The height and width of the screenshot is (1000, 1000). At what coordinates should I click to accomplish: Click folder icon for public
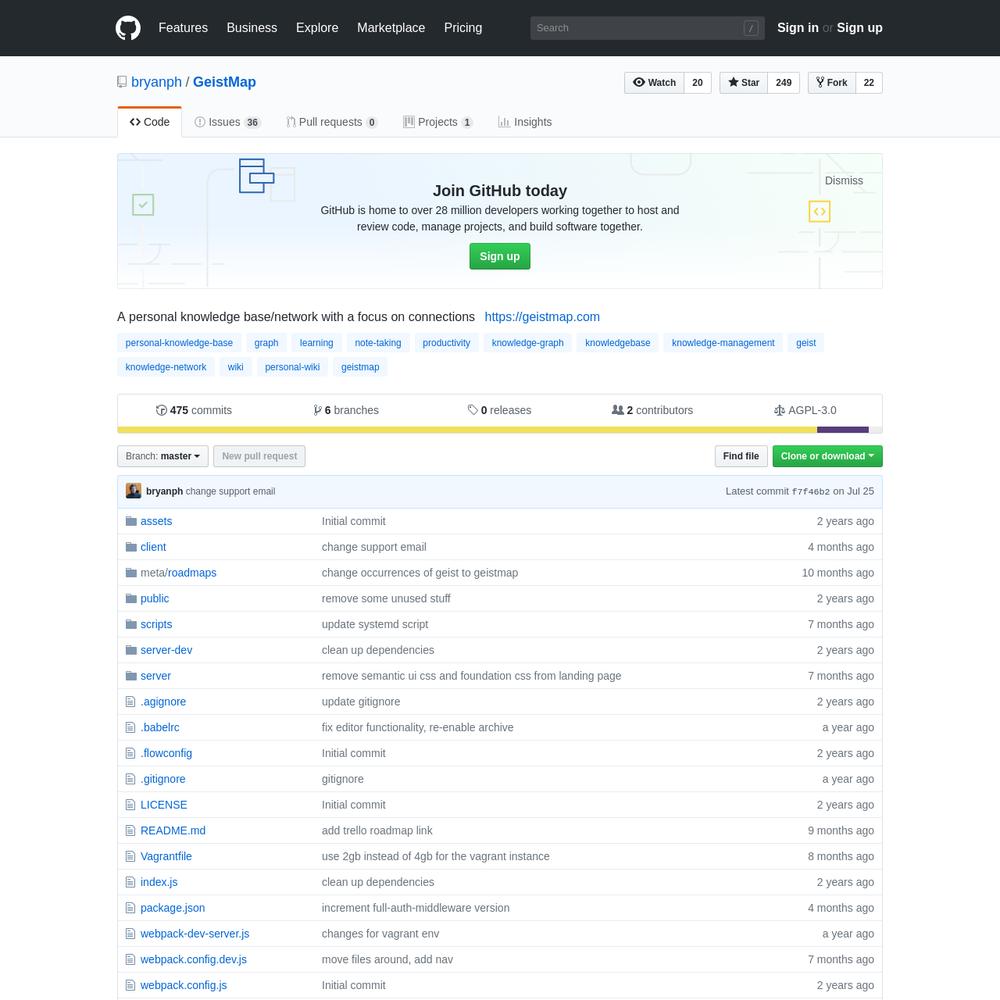[x=131, y=599]
